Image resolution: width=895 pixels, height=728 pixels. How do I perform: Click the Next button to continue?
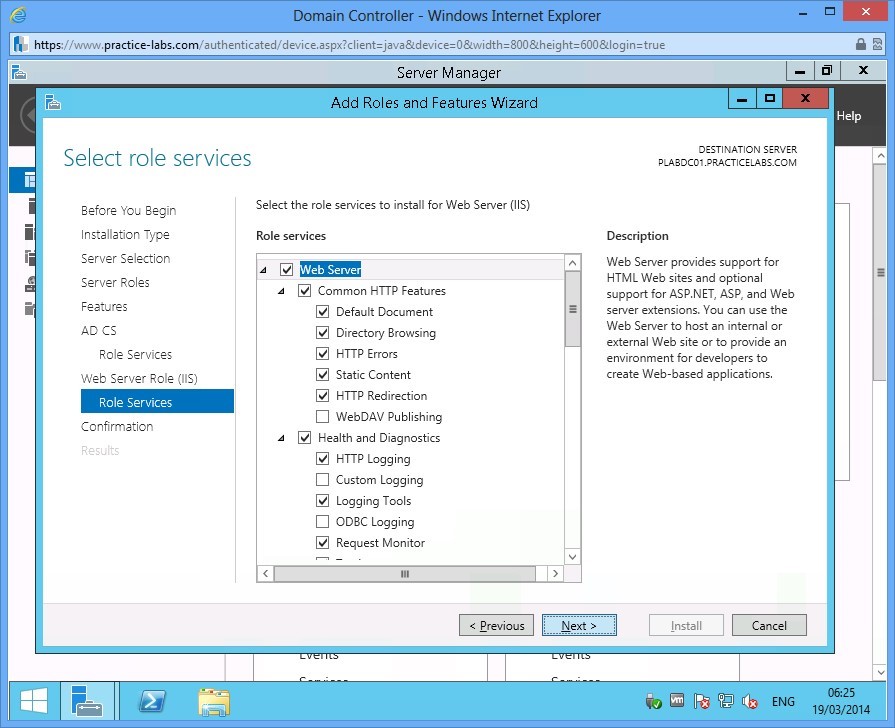579,625
